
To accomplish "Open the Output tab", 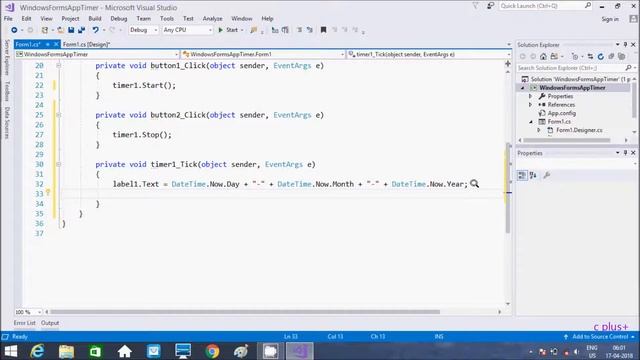I will click(50, 323).
